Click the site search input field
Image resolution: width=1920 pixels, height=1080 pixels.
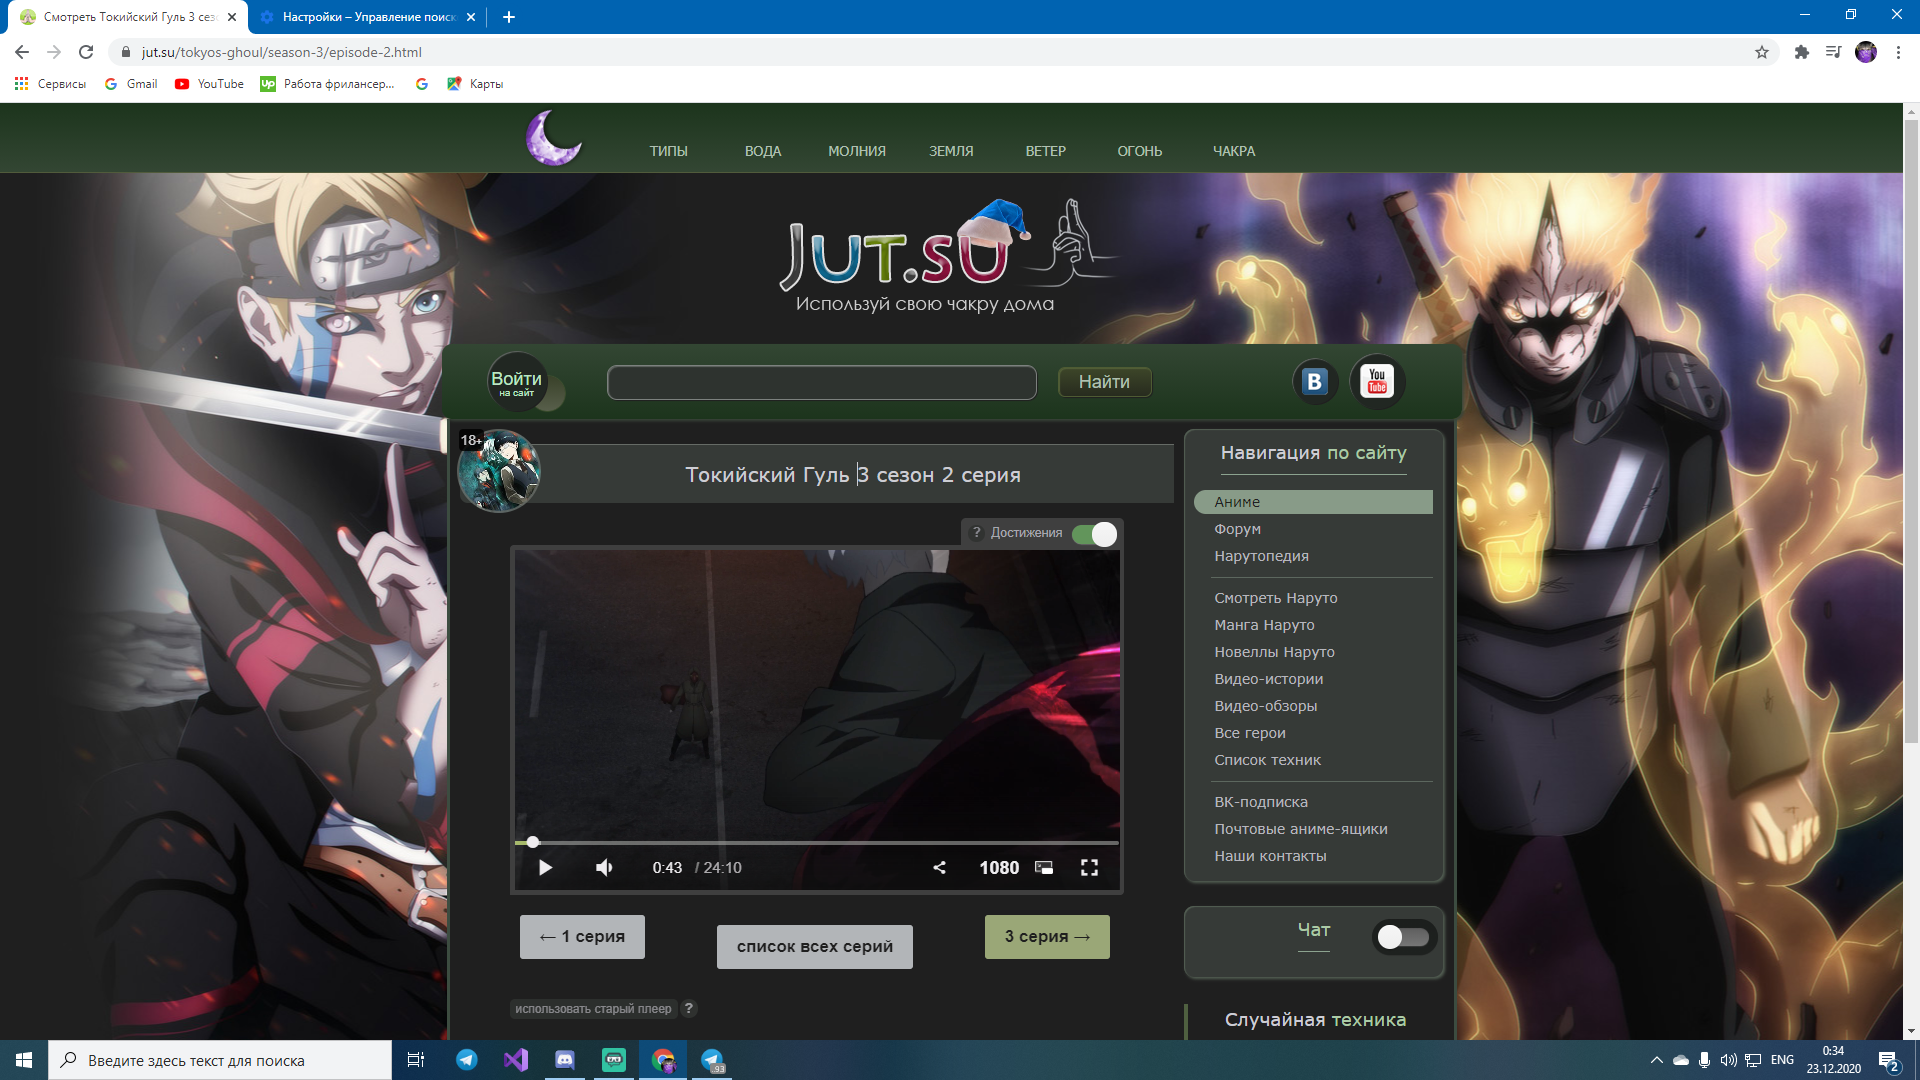point(821,382)
